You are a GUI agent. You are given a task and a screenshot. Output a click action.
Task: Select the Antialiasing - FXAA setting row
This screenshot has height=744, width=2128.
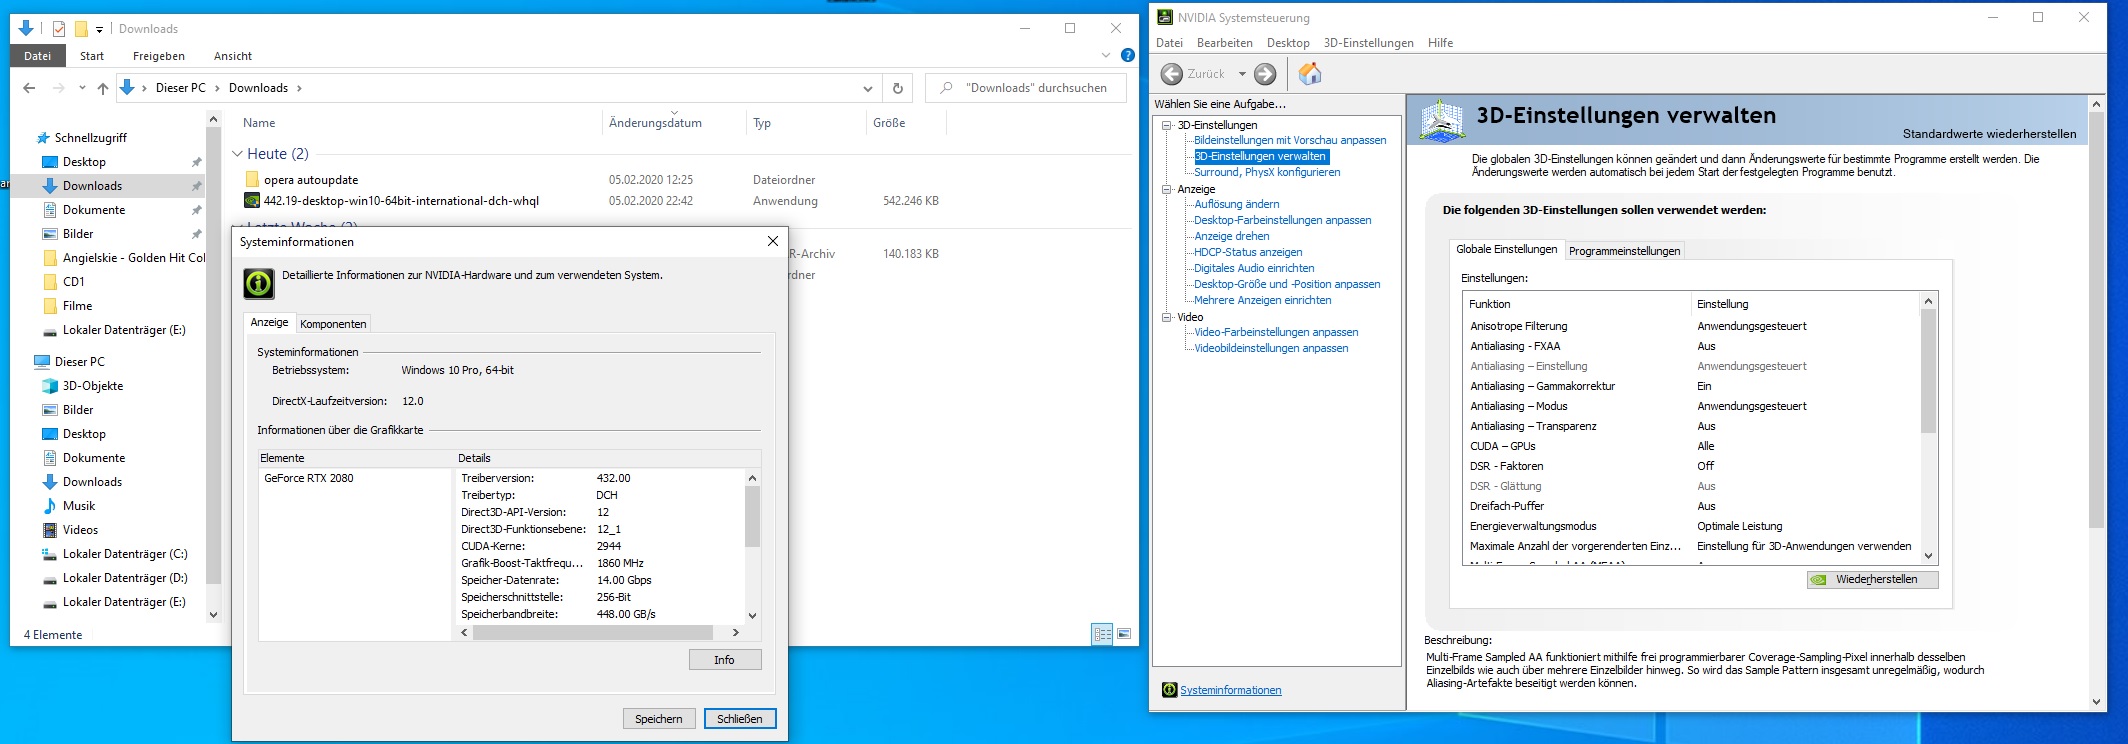1690,346
